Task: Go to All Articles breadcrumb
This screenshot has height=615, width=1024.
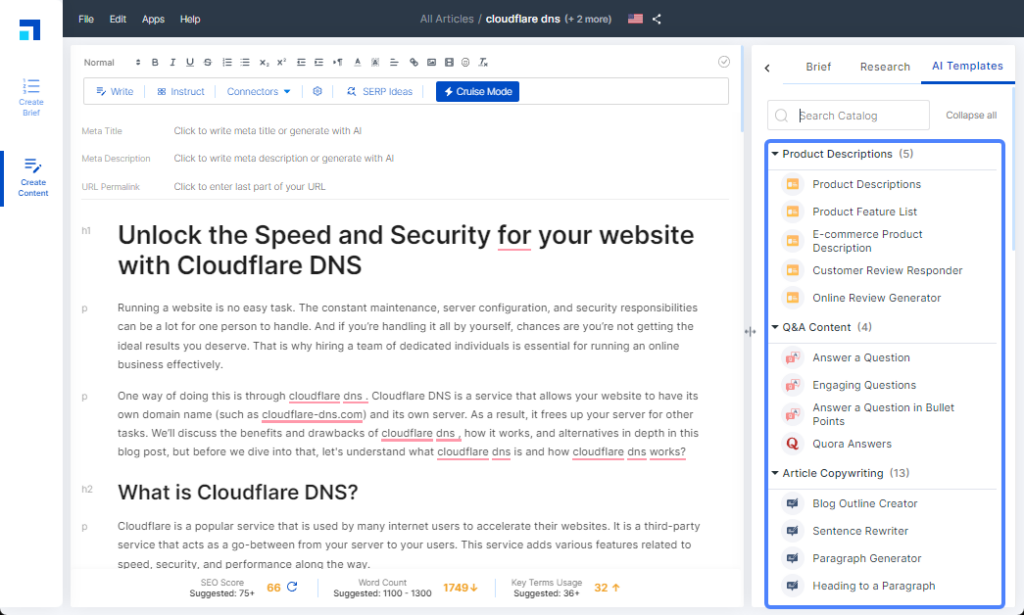Action: tap(447, 19)
